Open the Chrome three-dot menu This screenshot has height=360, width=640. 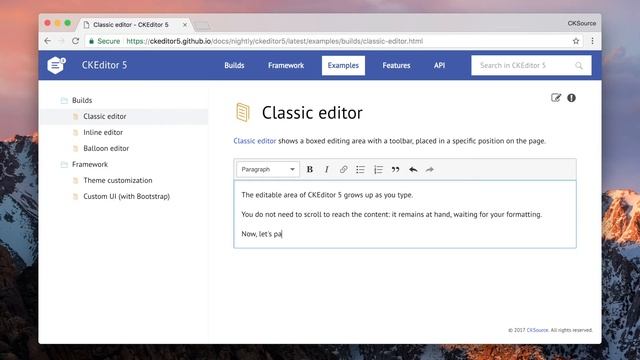click(x=592, y=41)
